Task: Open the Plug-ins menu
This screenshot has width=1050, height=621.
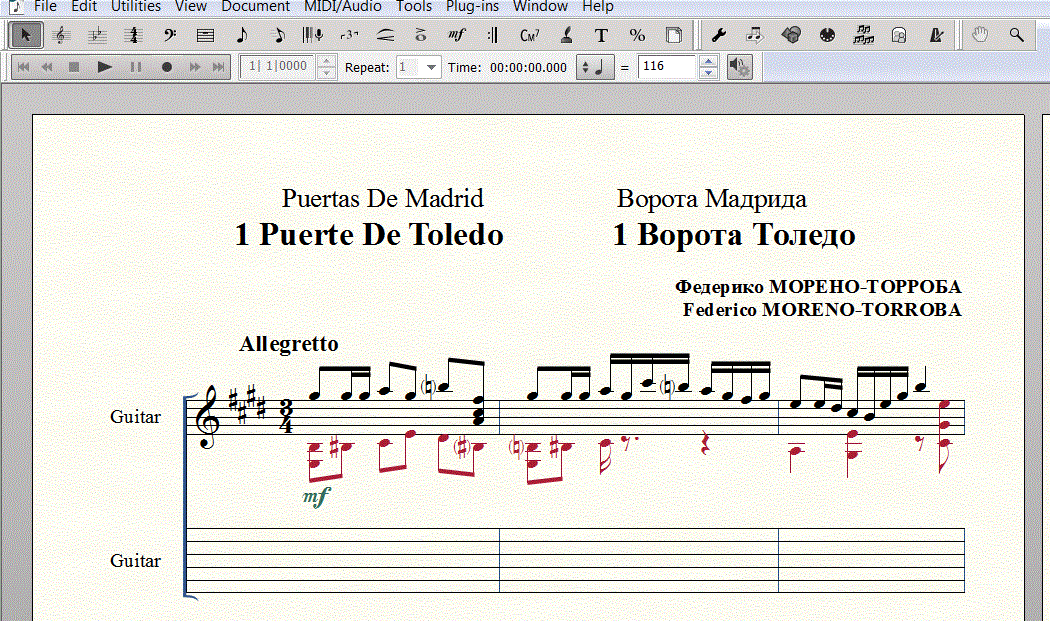Action: pyautogui.click(x=472, y=7)
